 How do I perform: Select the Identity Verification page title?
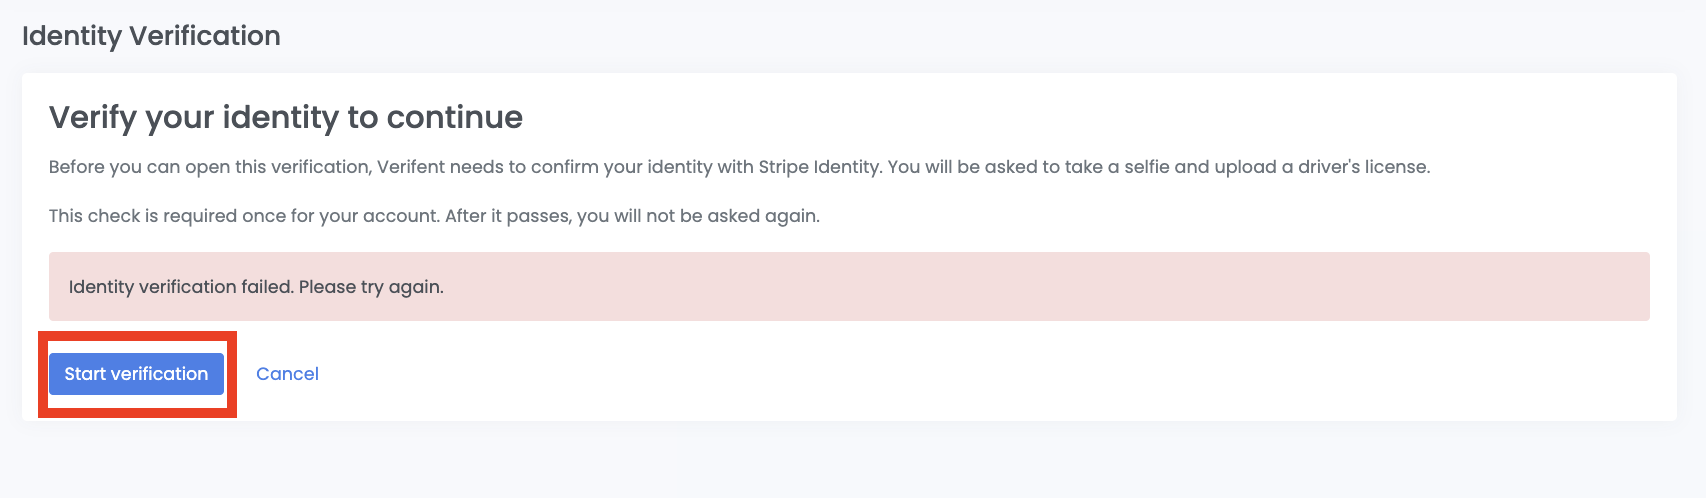(151, 36)
